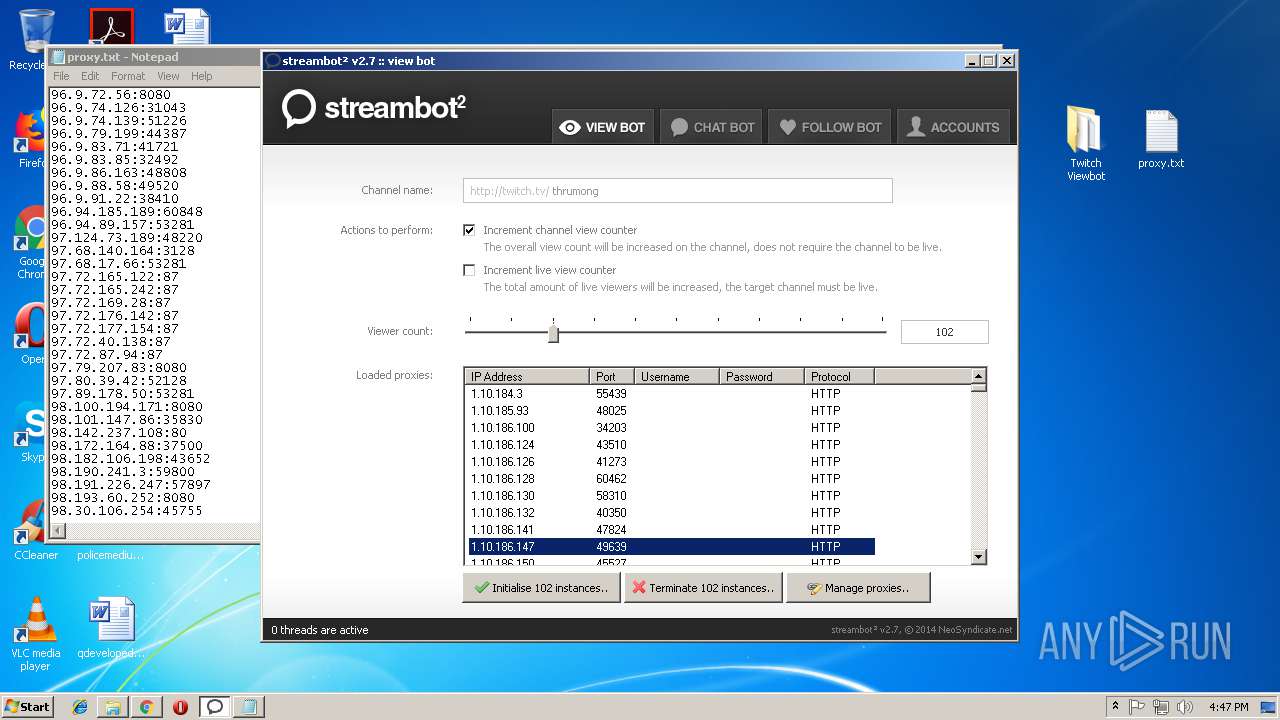Click the taskbar clock showing 4:47 PM
This screenshot has height=720, width=1280.
tap(1228, 707)
